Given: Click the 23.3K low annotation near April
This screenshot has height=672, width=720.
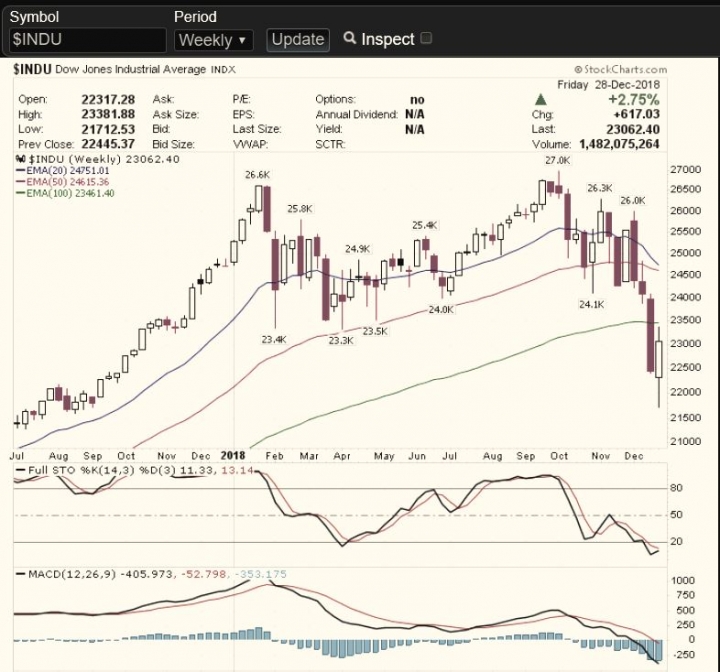Looking at the screenshot, I should point(341,341).
